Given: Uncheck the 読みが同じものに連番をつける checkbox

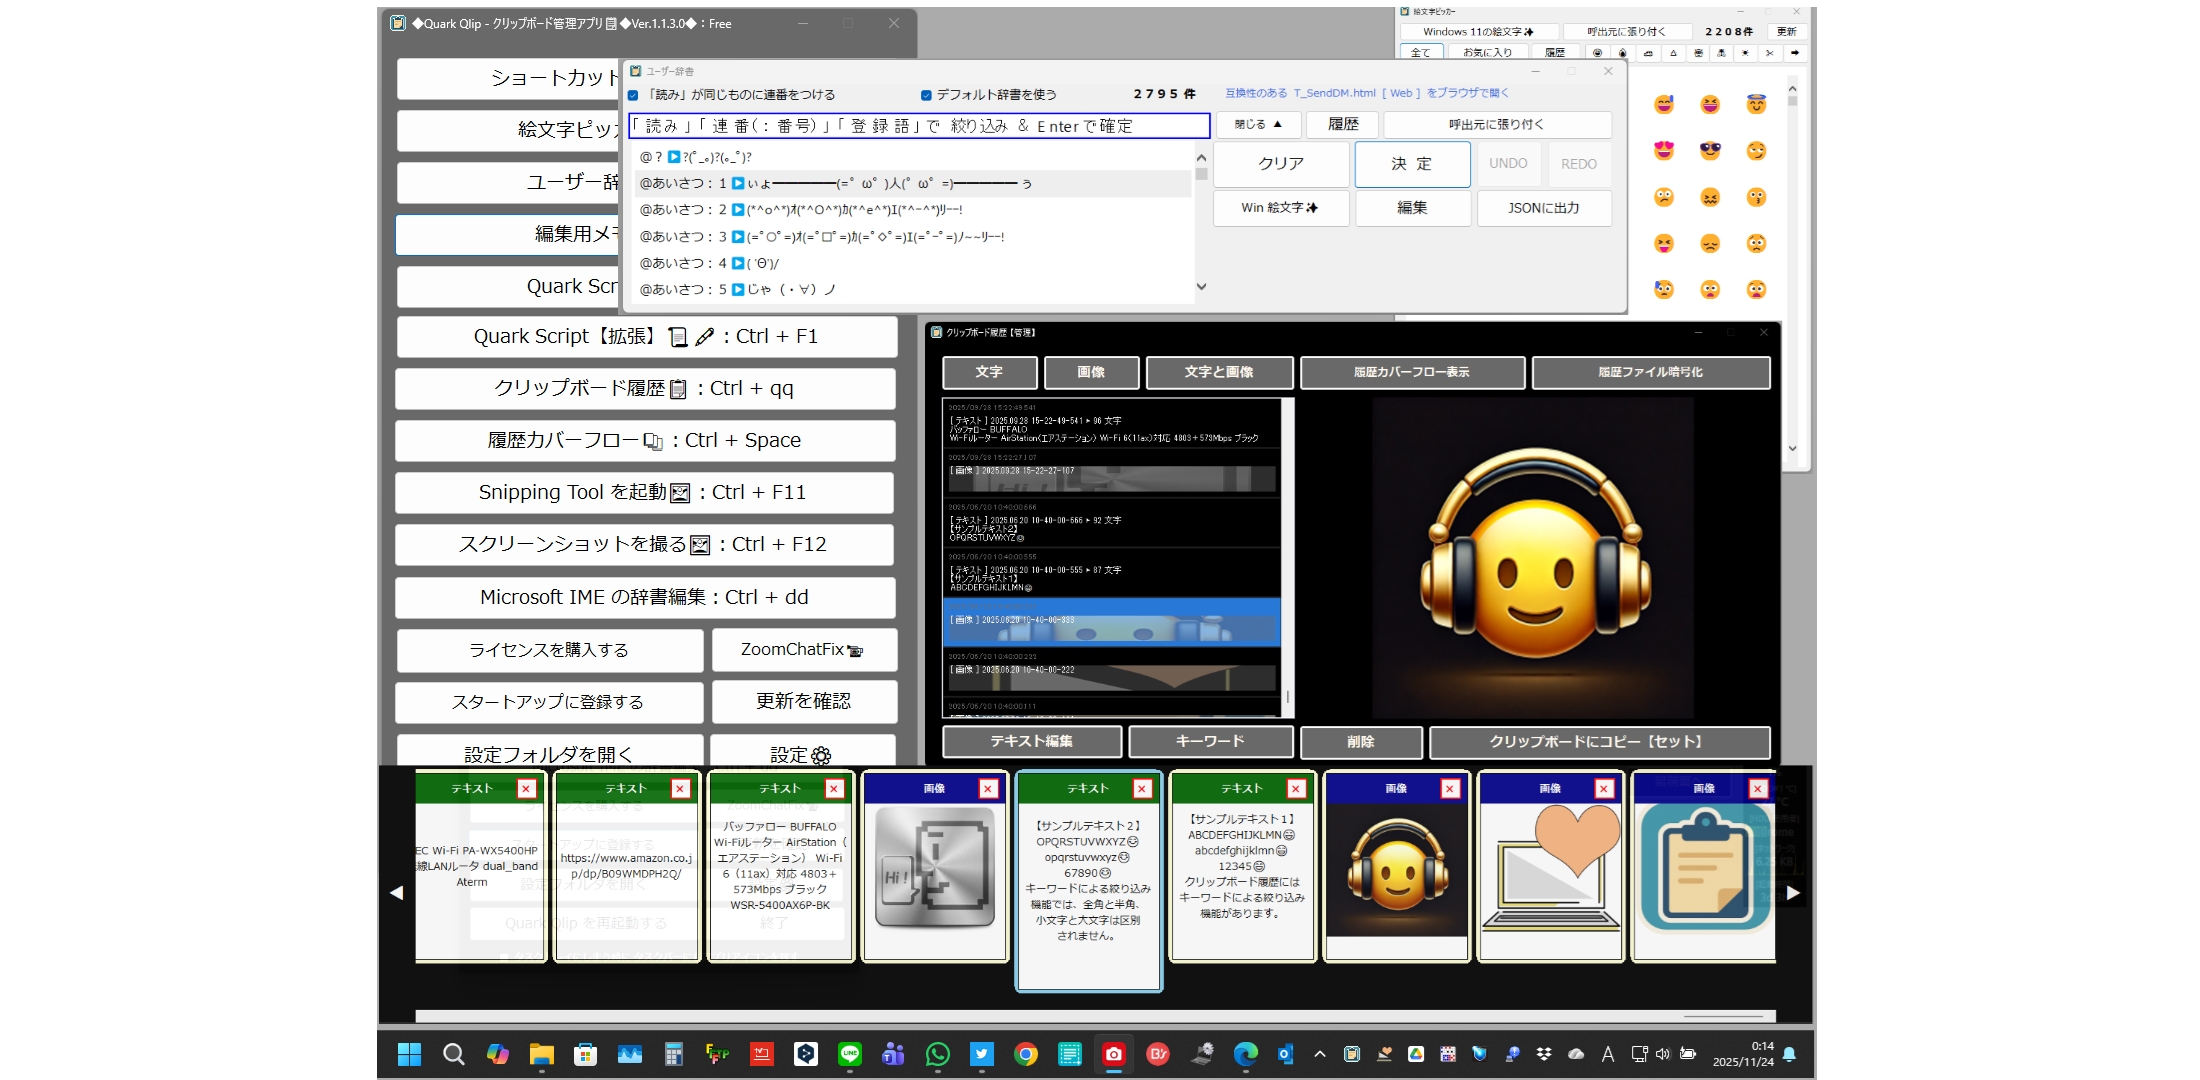Looking at the screenshot, I should (634, 94).
